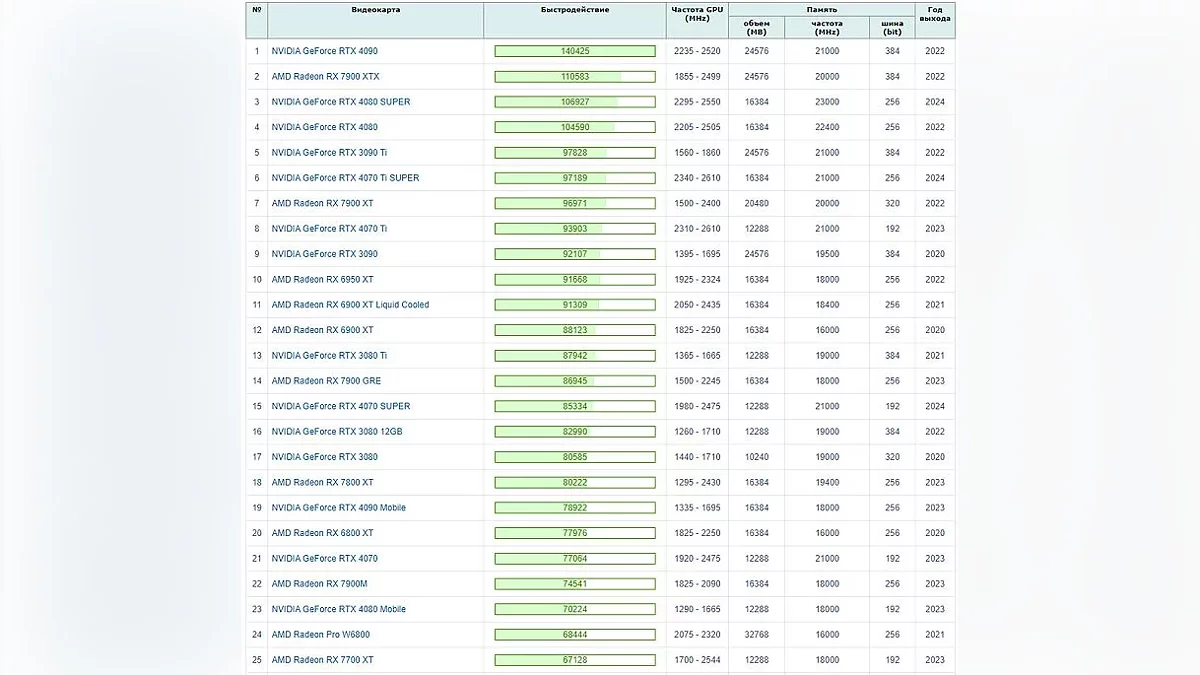This screenshot has height=675, width=1200.
Task: Select GPU frequency value 1290 - 1665
Action: click(697, 609)
